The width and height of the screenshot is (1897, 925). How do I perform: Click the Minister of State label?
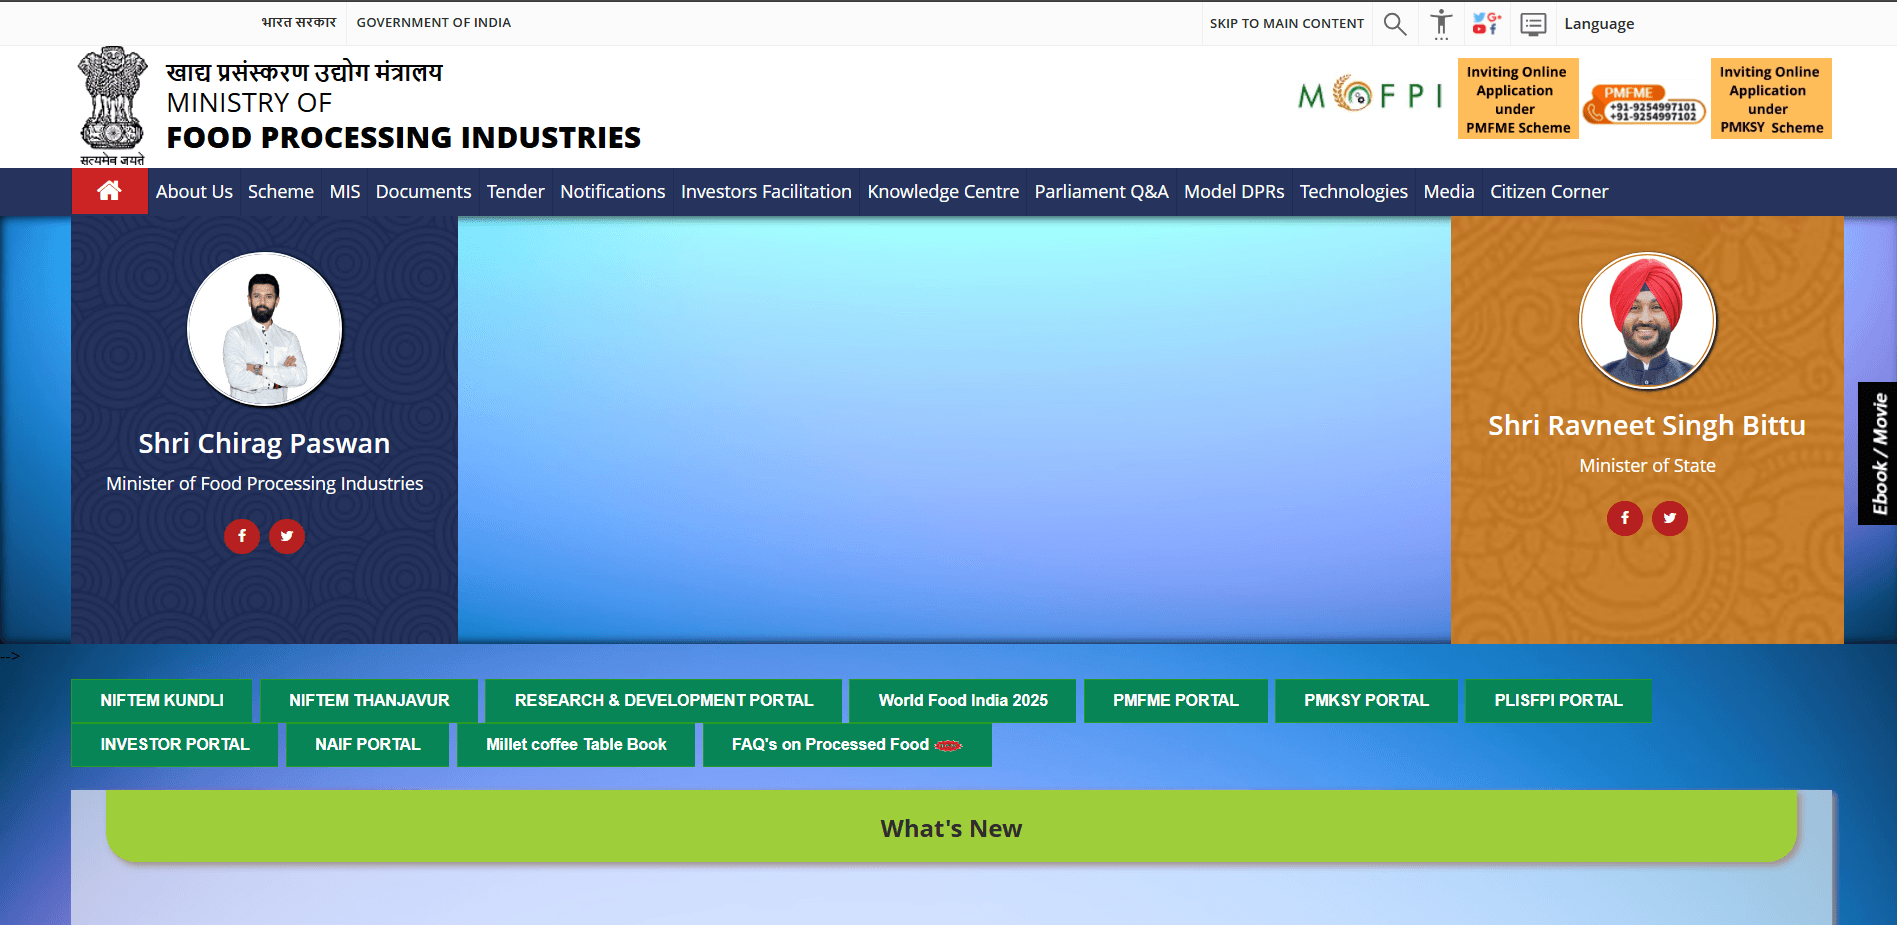[1647, 465]
